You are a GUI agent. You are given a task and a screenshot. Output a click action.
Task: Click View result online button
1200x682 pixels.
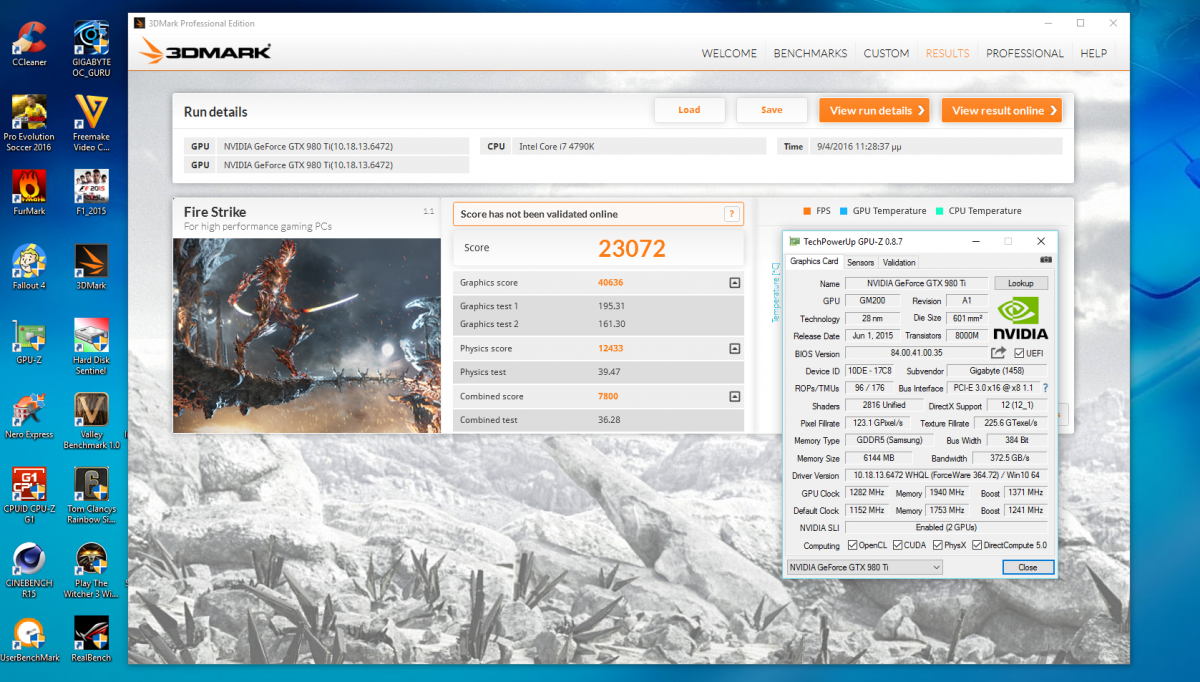(1001, 110)
